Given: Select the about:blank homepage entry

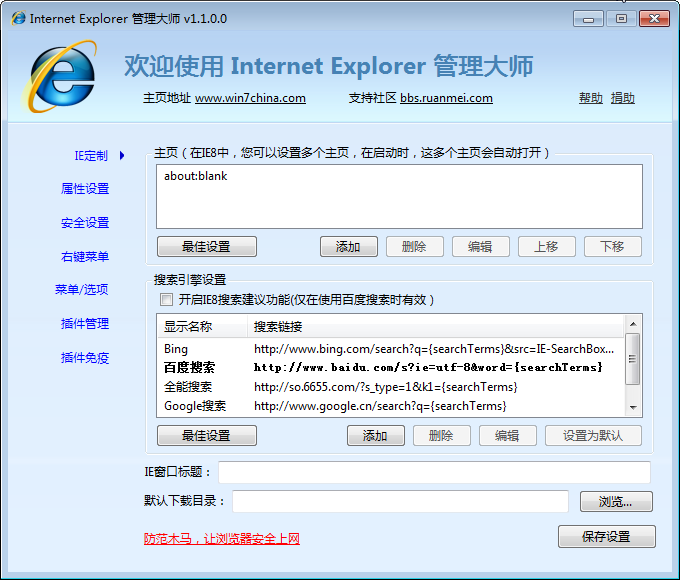Looking at the screenshot, I should 195,176.
